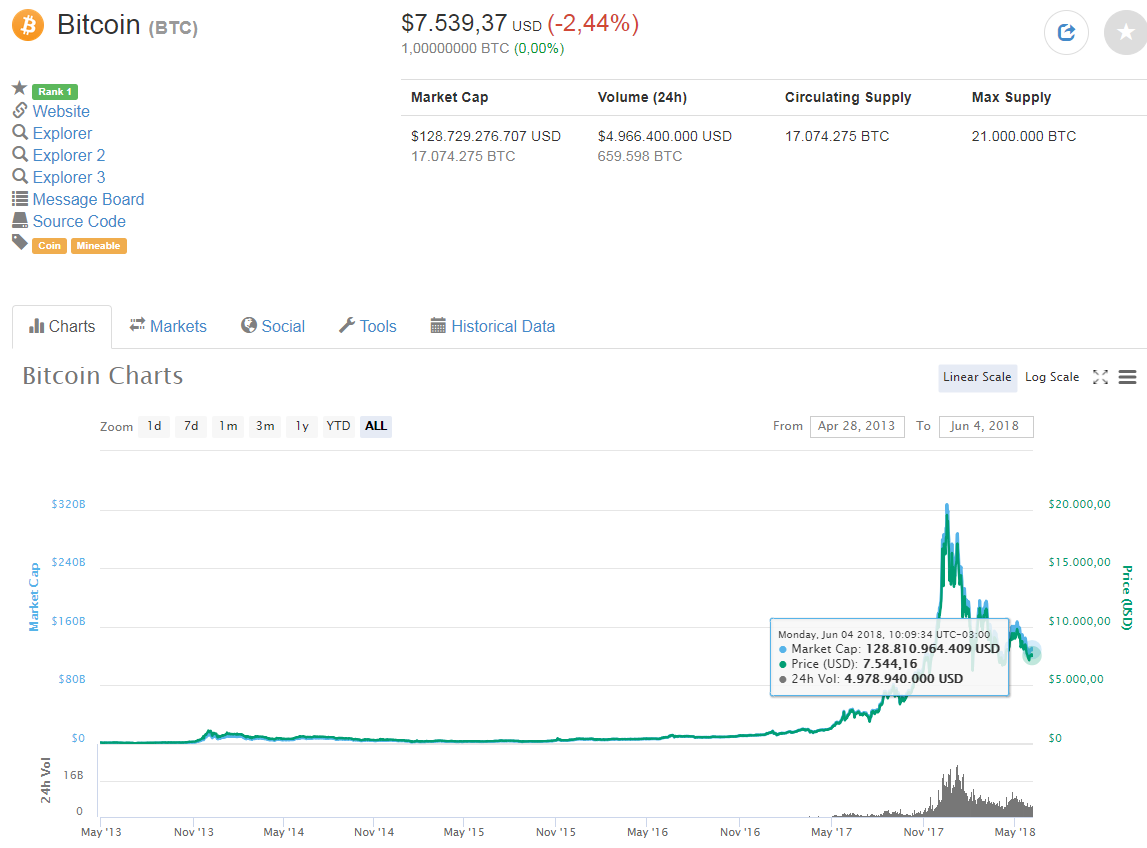Click the list icon beside Message Board
Screen dimensions: 1147x848
point(20,198)
